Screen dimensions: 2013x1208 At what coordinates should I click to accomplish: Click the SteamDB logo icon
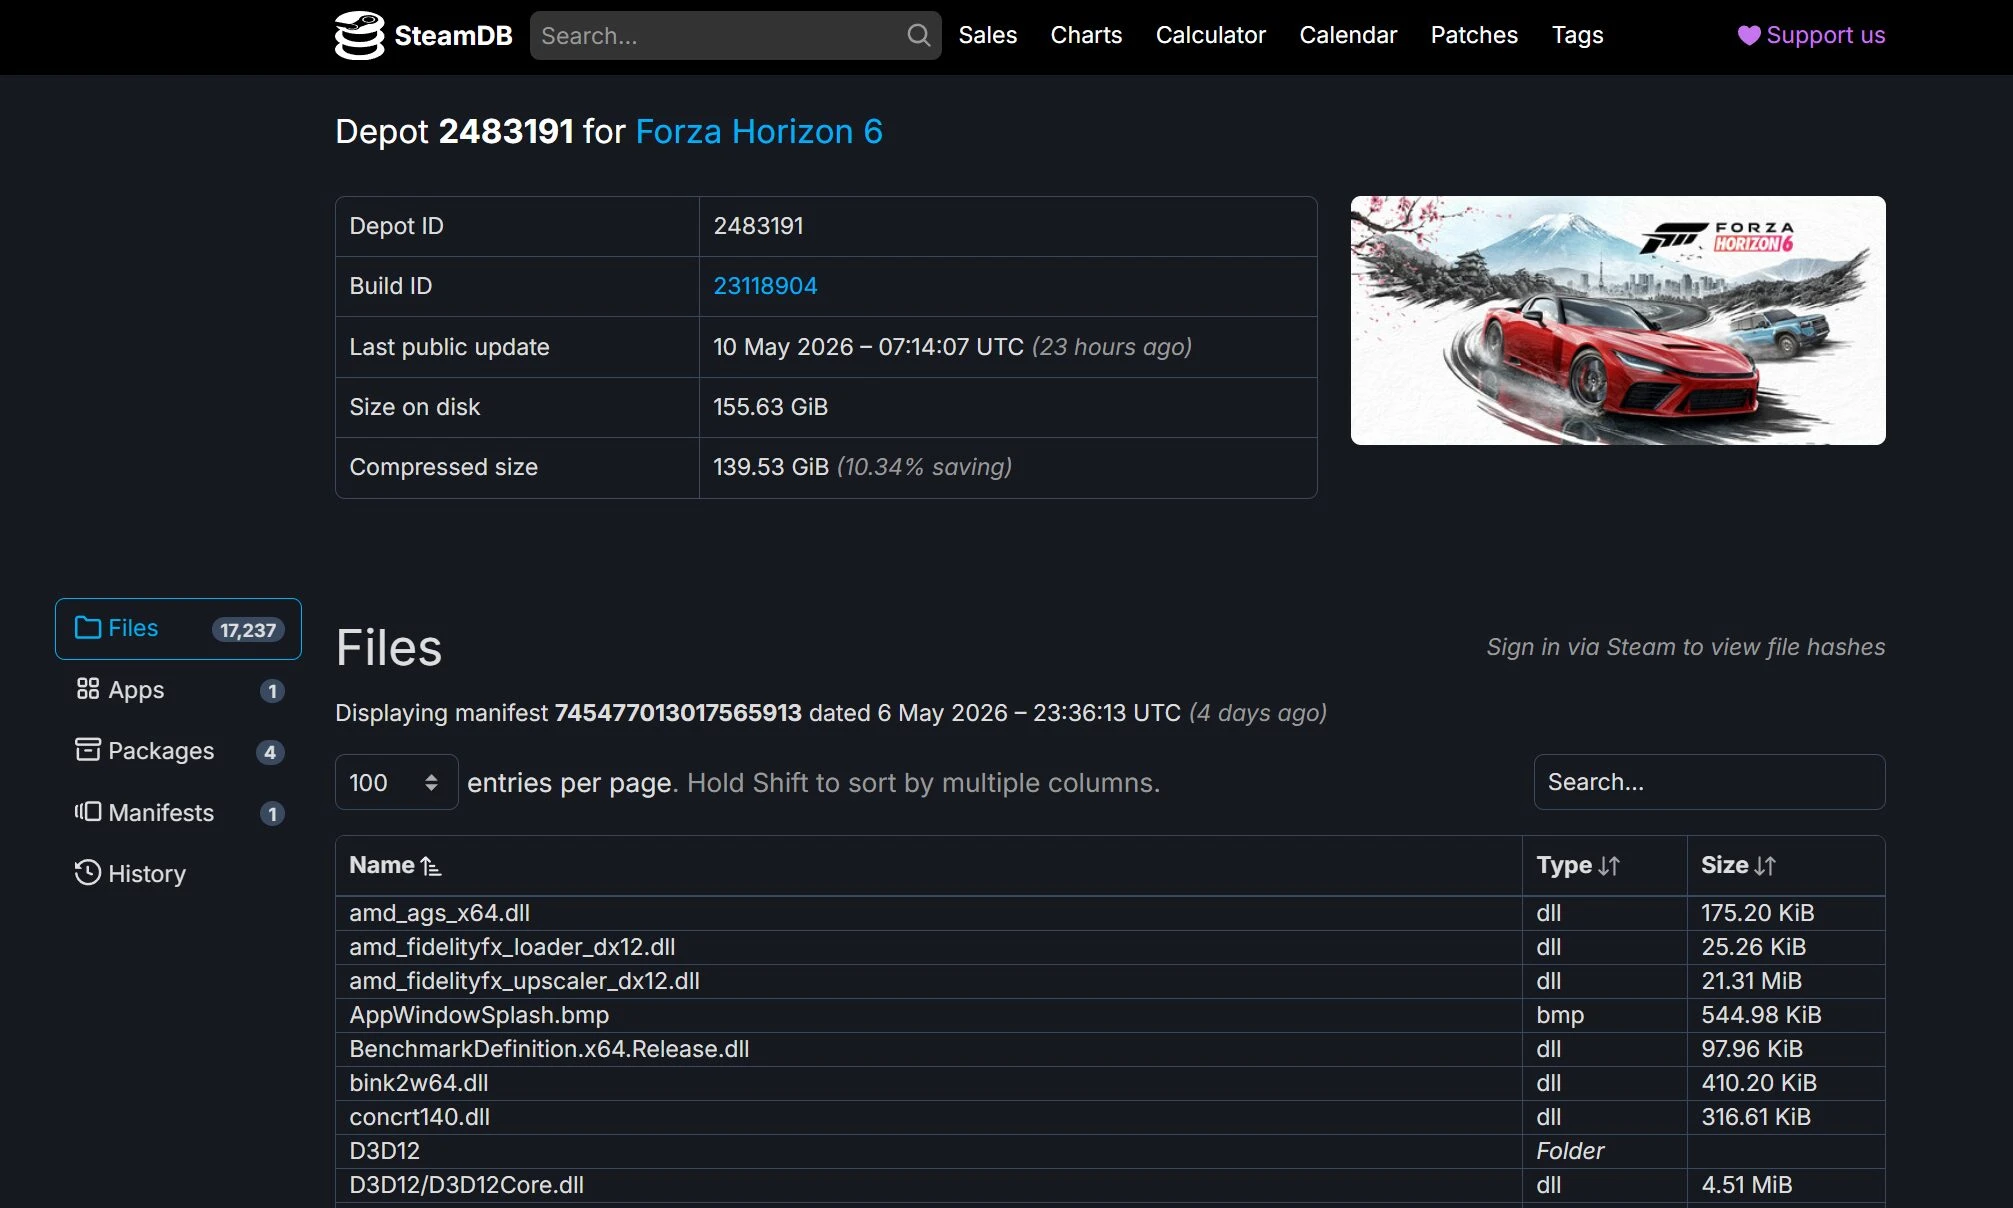(x=359, y=36)
